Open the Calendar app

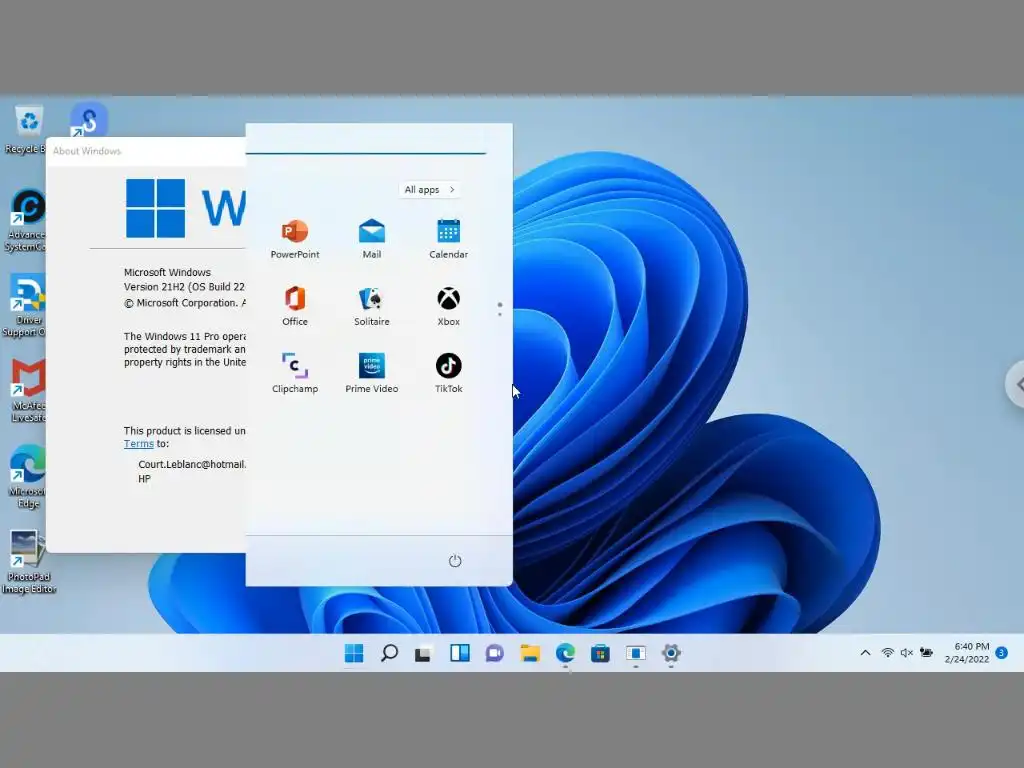[x=448, y=239]
